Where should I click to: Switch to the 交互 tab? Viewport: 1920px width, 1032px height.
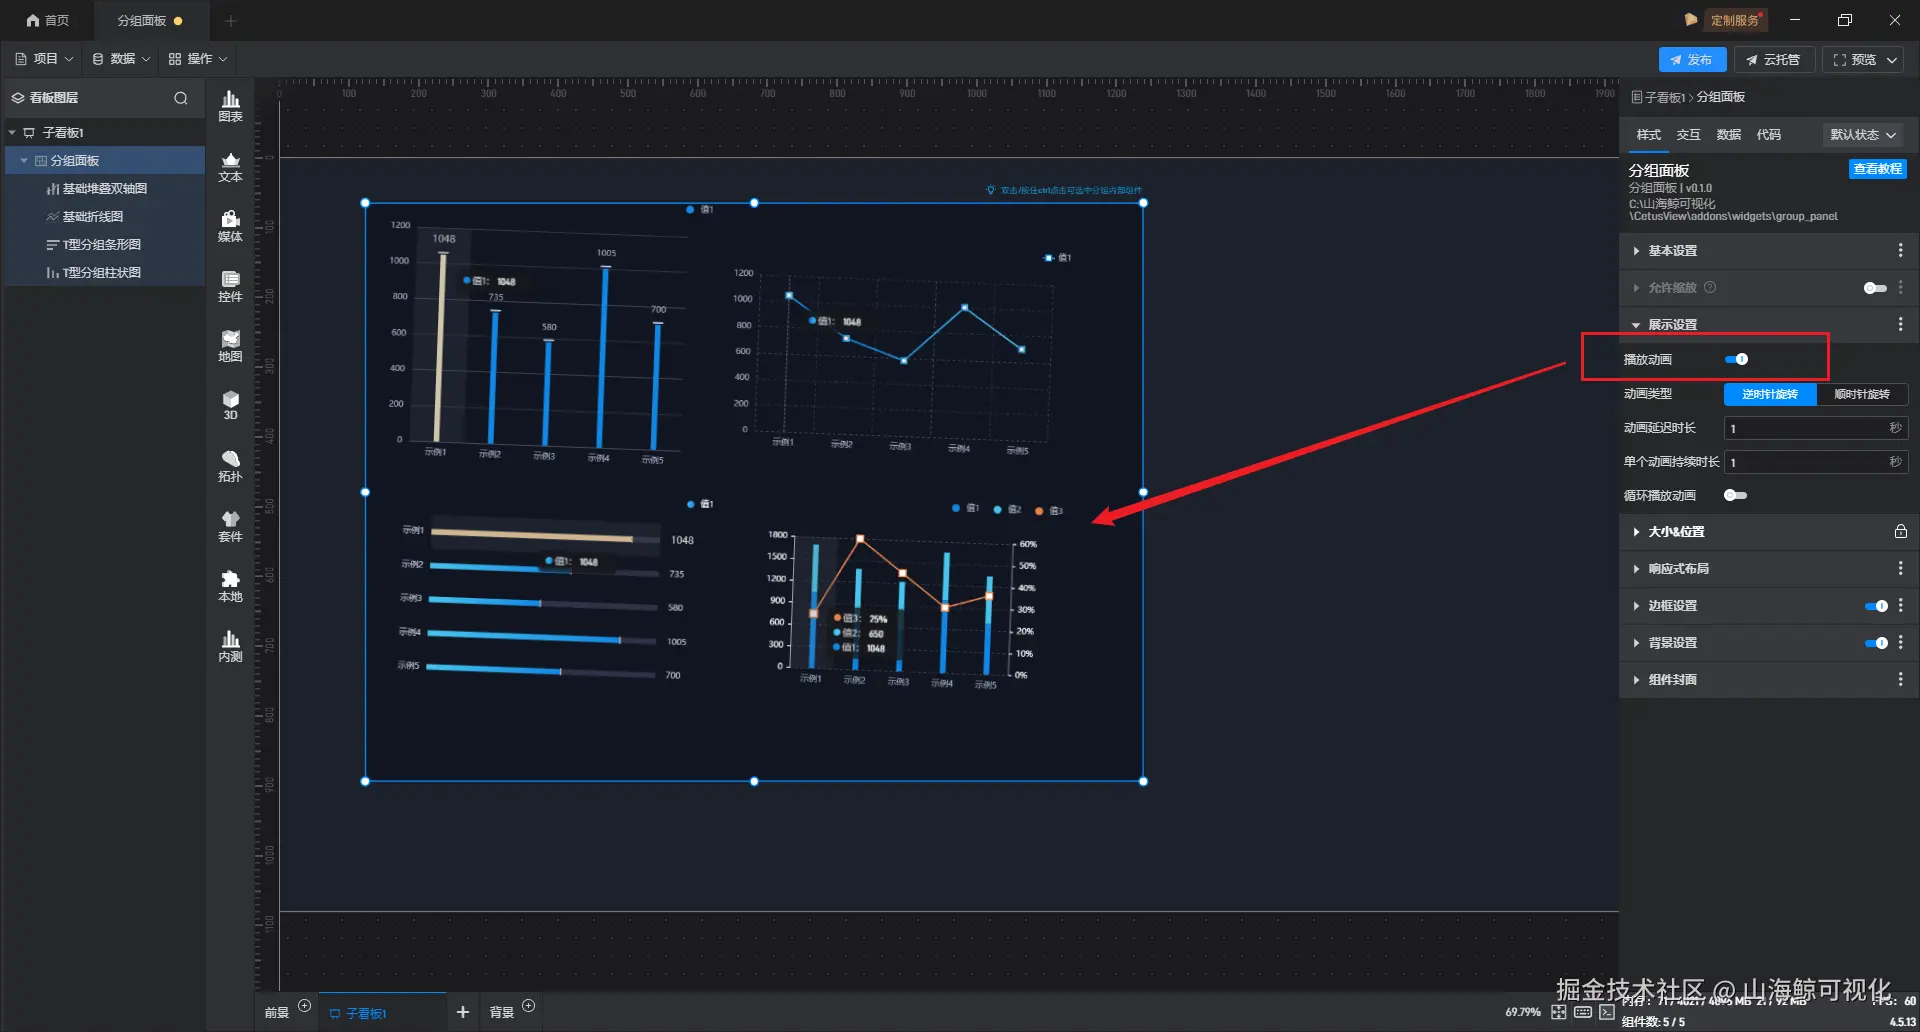click(x=1689, y=135)
